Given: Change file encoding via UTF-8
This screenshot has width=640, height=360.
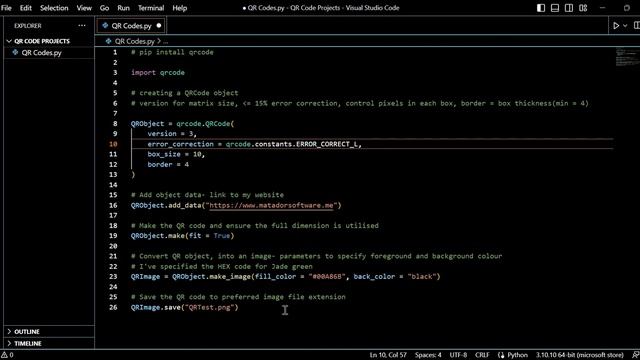Looking at the screenshot, I should [458, 355].
